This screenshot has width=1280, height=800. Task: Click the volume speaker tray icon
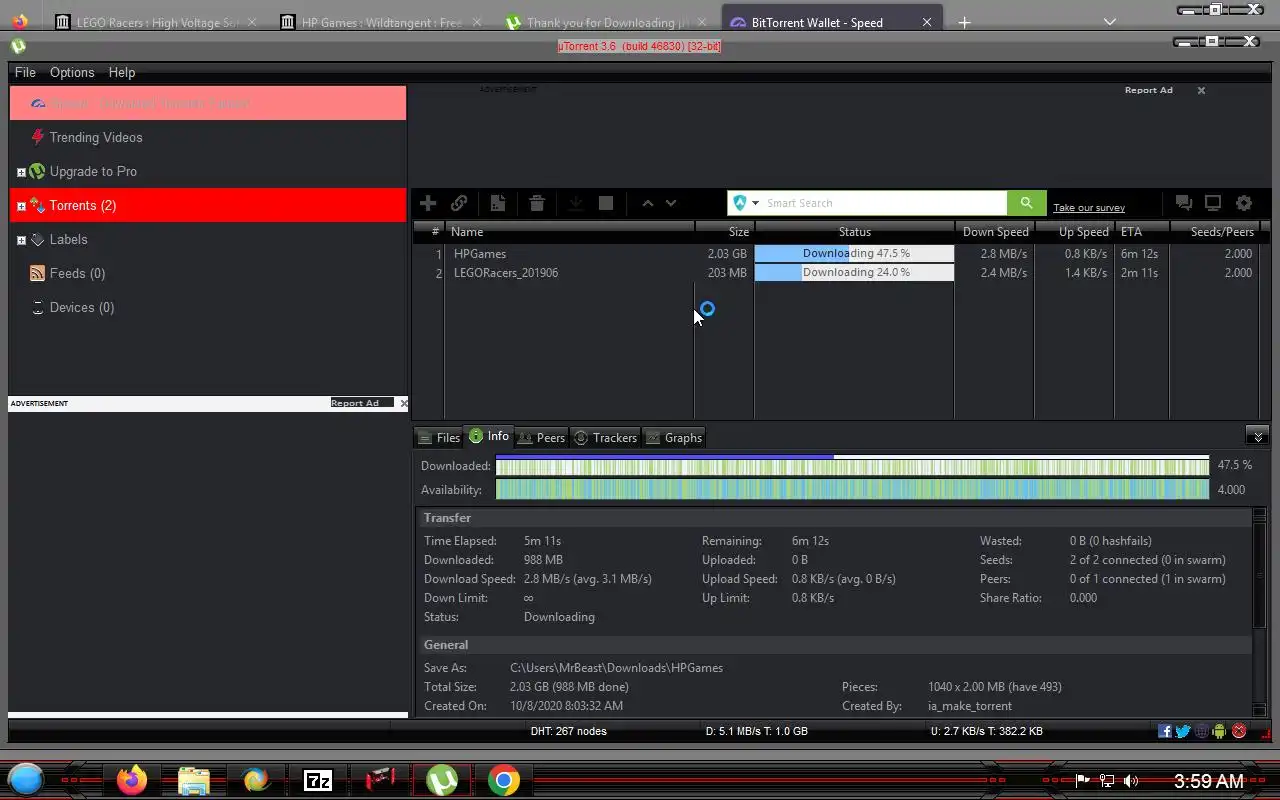(x=1131, y=781)
